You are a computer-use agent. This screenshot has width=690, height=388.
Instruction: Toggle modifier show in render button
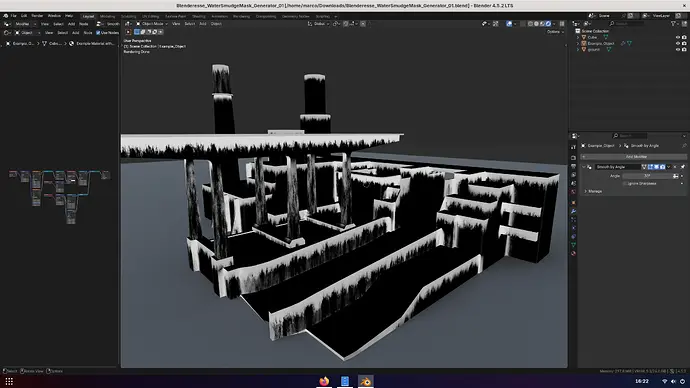point(662,167)
